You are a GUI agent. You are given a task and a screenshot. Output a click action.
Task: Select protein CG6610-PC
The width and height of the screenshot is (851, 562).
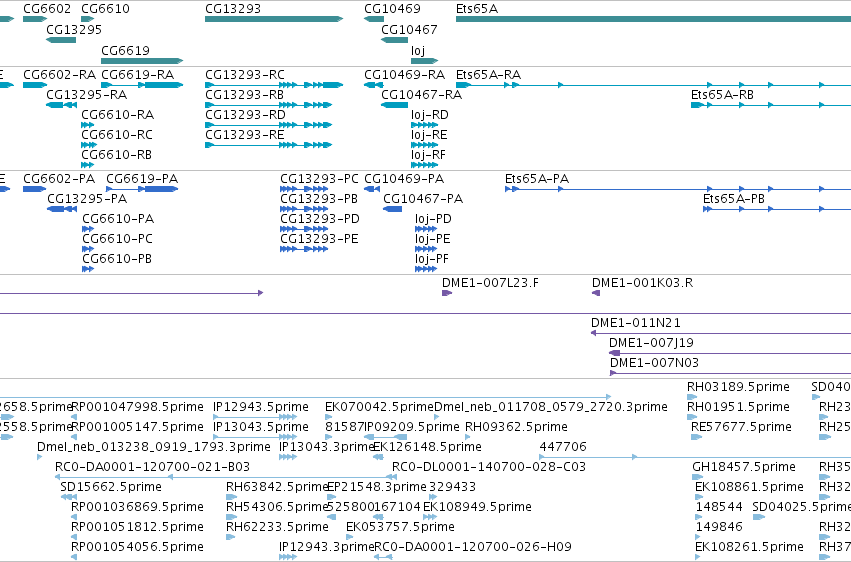point(117,239)
